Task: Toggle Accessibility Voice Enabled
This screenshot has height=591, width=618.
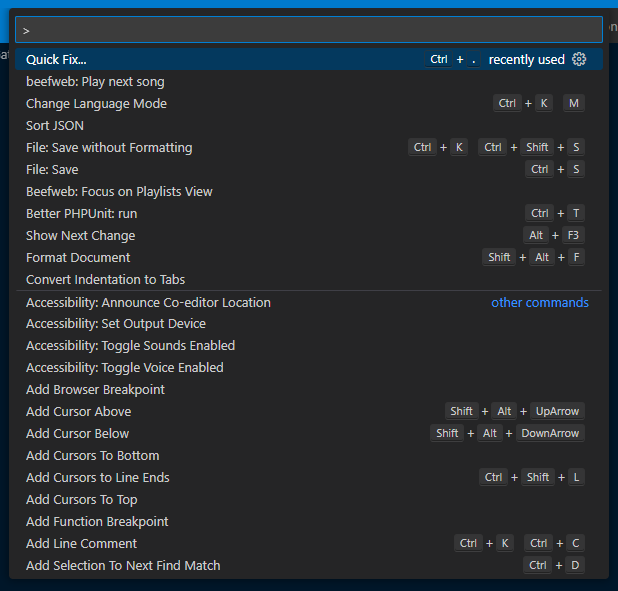Action: coord(124,368)
